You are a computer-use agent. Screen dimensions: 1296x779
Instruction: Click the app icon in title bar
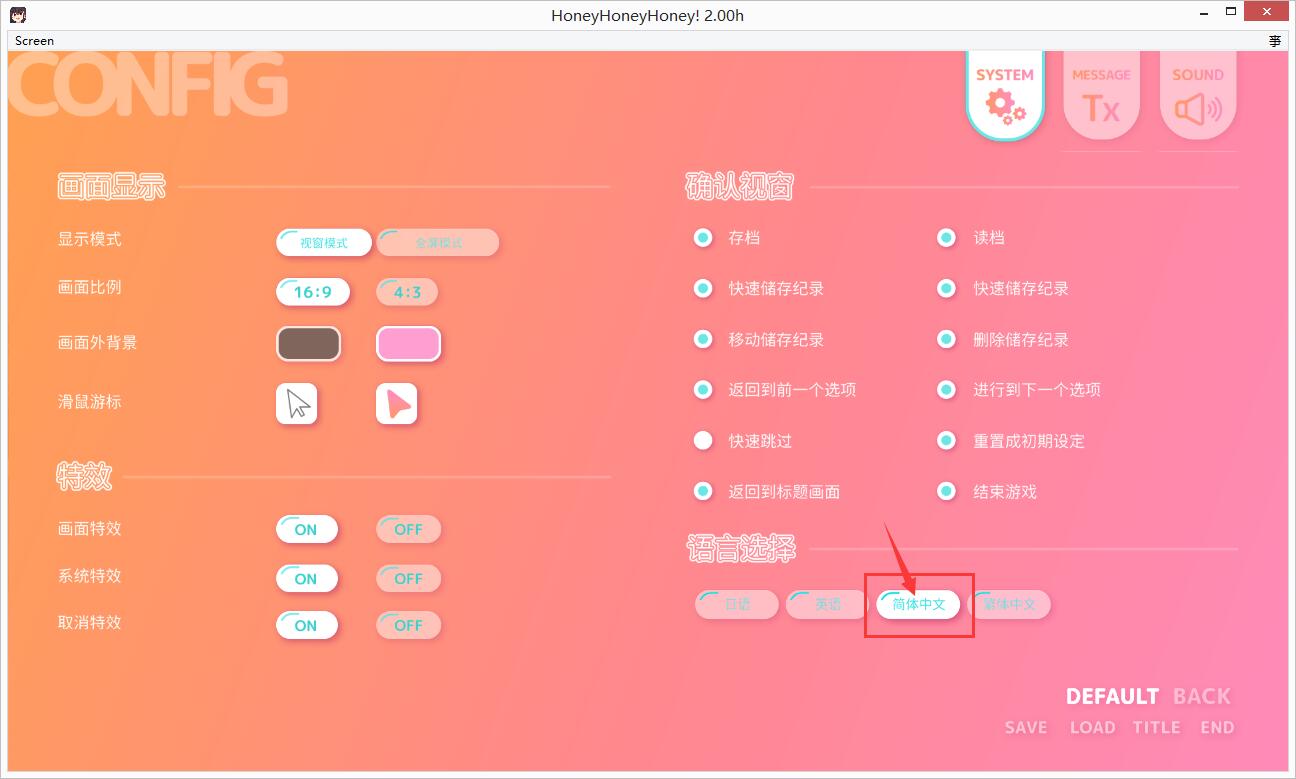18,15
